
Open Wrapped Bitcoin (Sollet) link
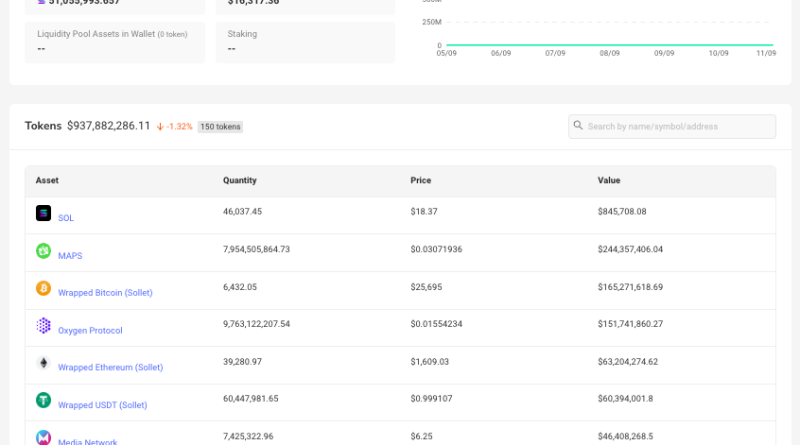[105, 293]
